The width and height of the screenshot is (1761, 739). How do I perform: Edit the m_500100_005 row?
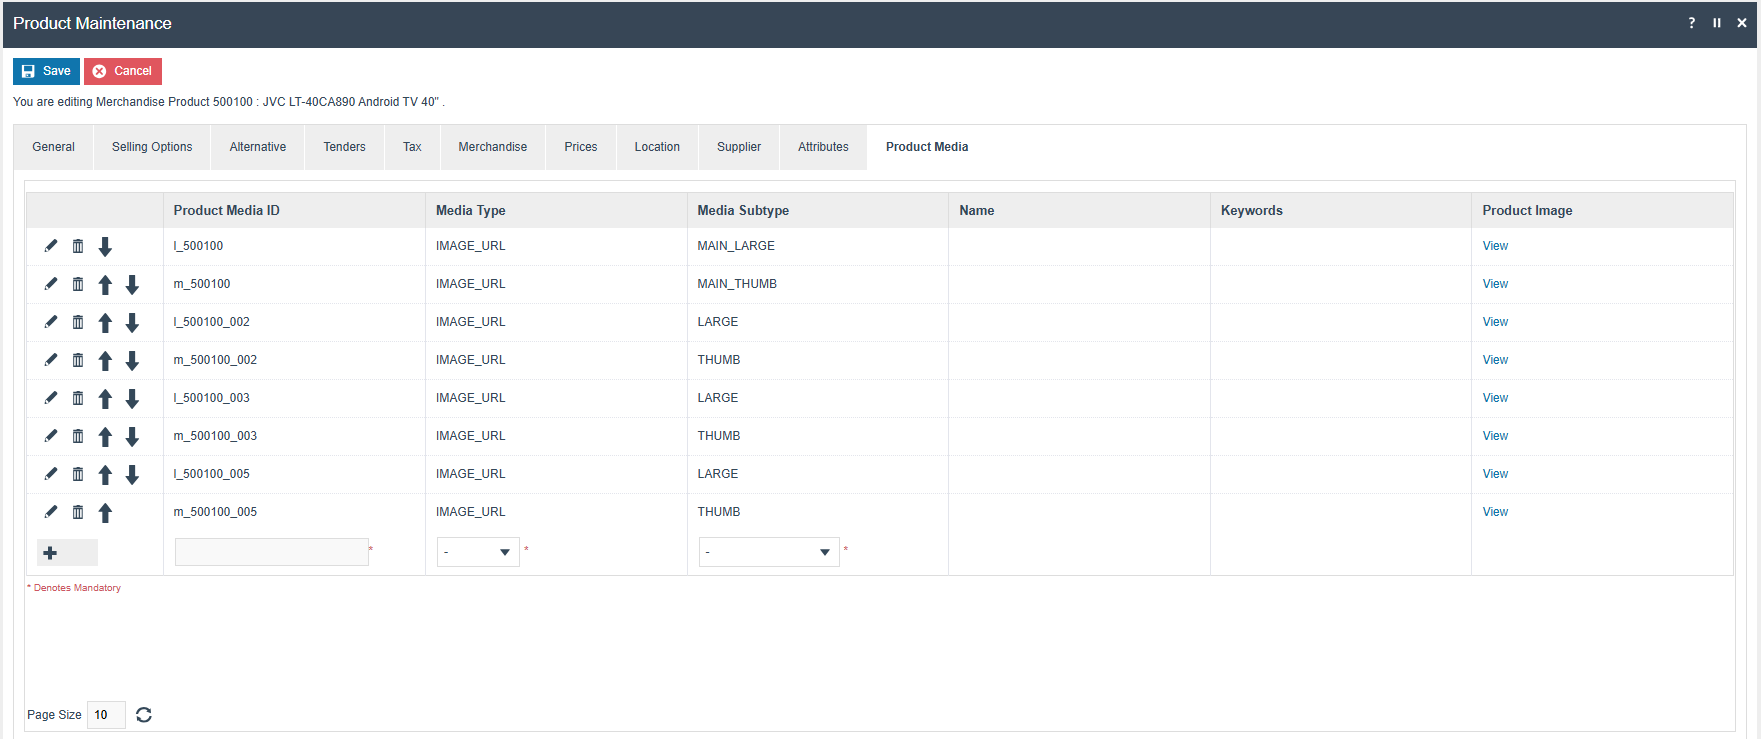point(51,512)
